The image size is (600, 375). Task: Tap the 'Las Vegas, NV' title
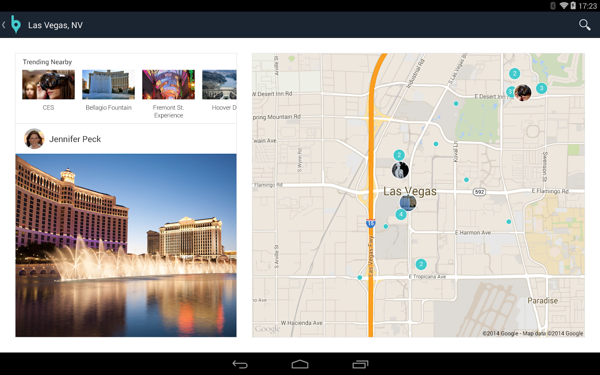[55, 25]
